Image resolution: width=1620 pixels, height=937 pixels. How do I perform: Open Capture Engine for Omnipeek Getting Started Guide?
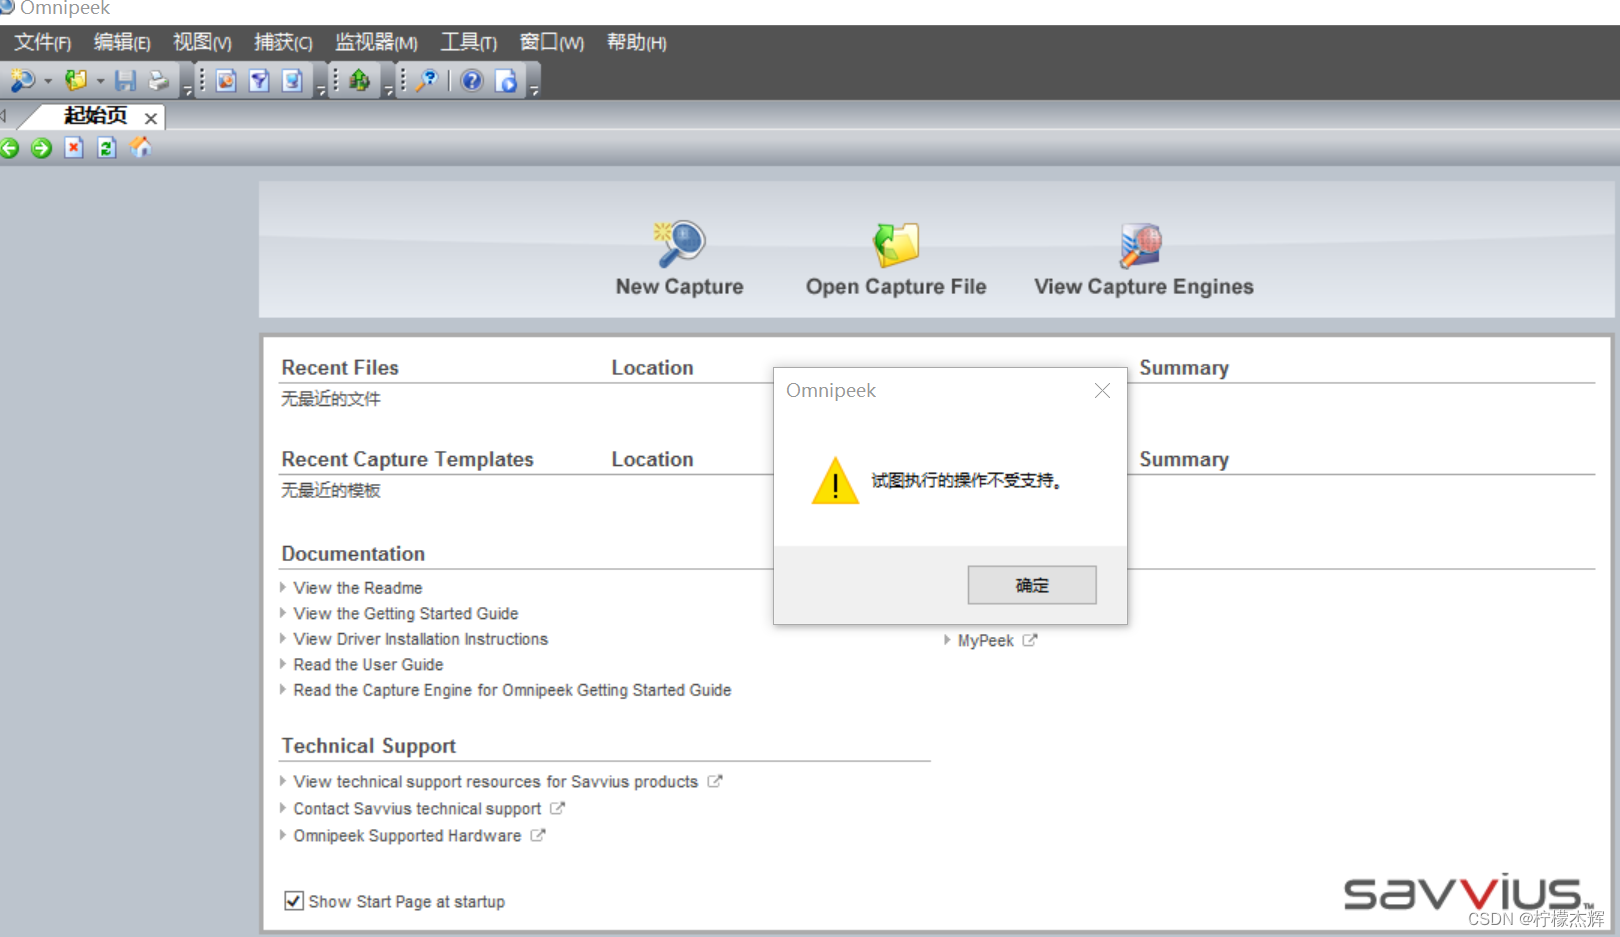pyautogui.click(x=512, y=690)
